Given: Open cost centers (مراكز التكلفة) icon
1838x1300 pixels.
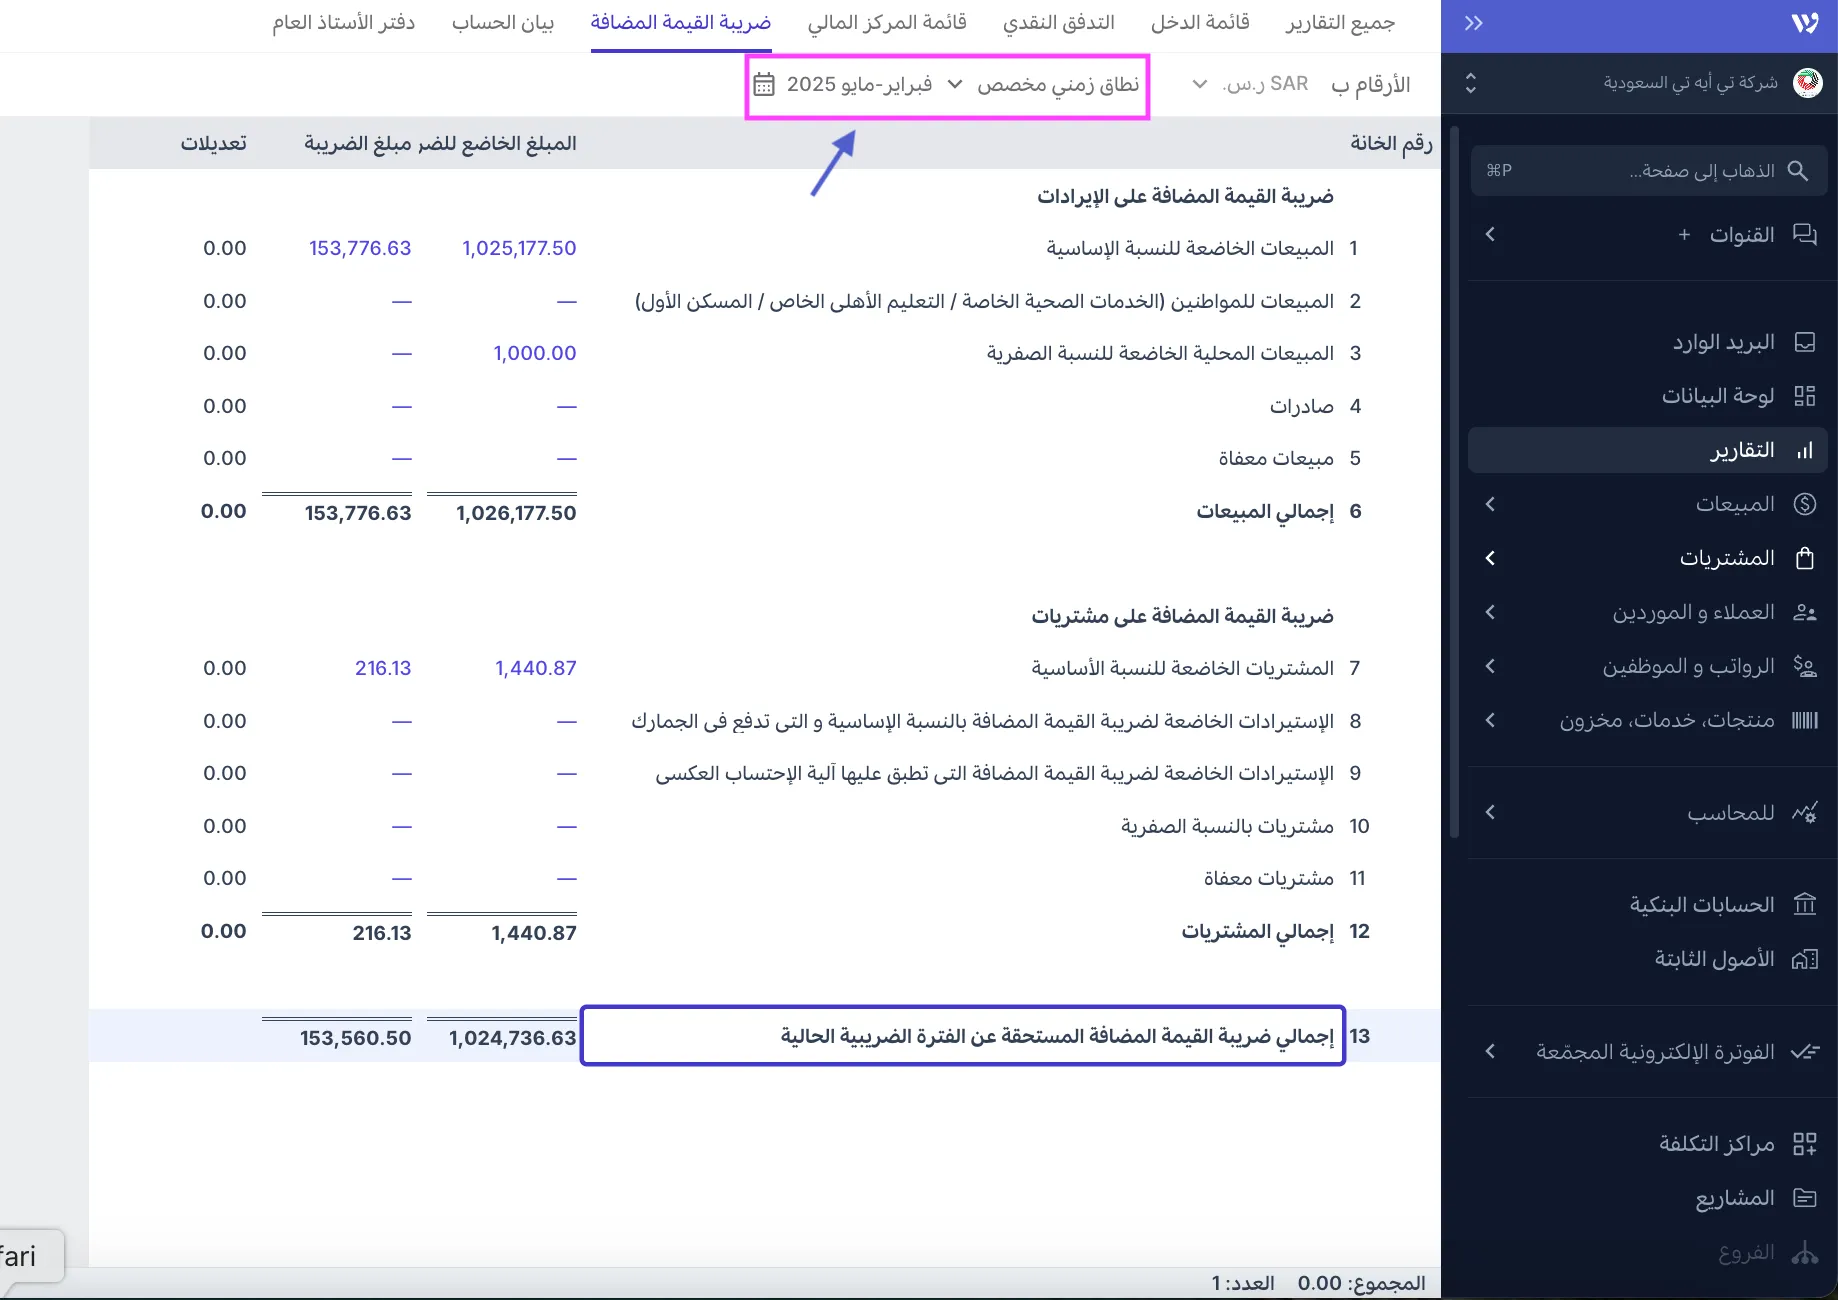Looking at the screenshot, I should point(1805,1143).
